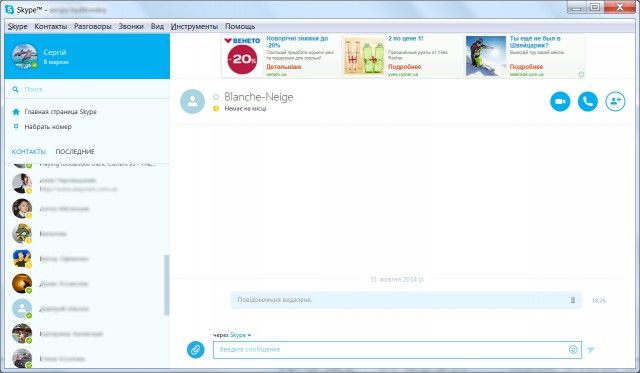Screen dimensions: 640x373
Task: Click the Blanche-Neige contact name
Action: point(259,97)
